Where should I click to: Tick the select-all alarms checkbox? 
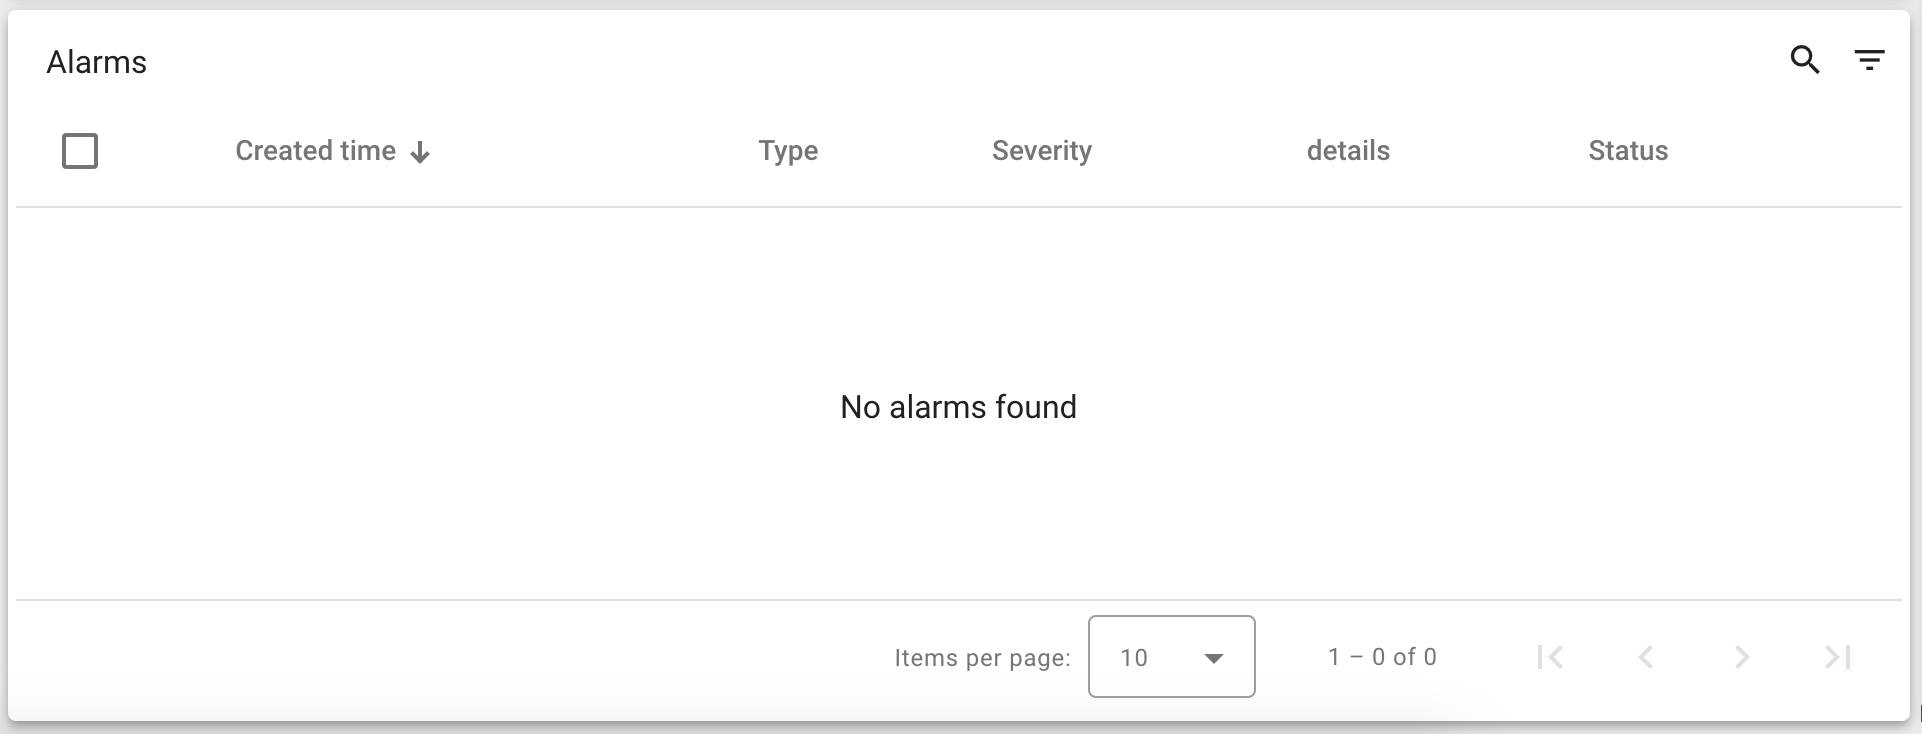pyautogui.click(x=80, y=152)
